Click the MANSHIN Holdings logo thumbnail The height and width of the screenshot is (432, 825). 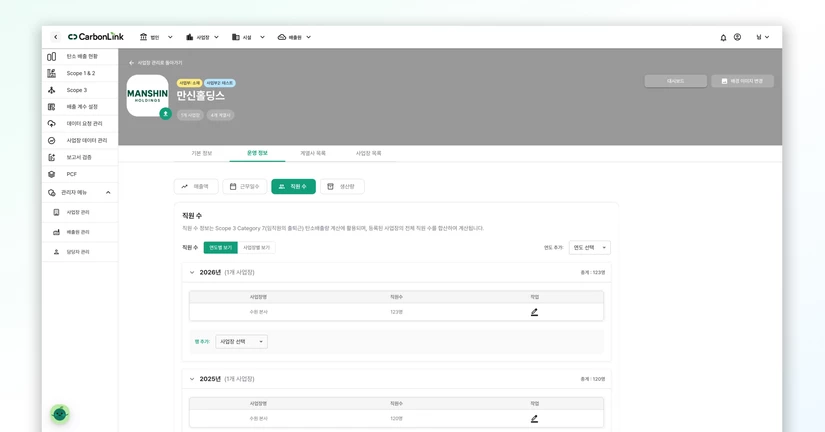click(x=148, y=96)
